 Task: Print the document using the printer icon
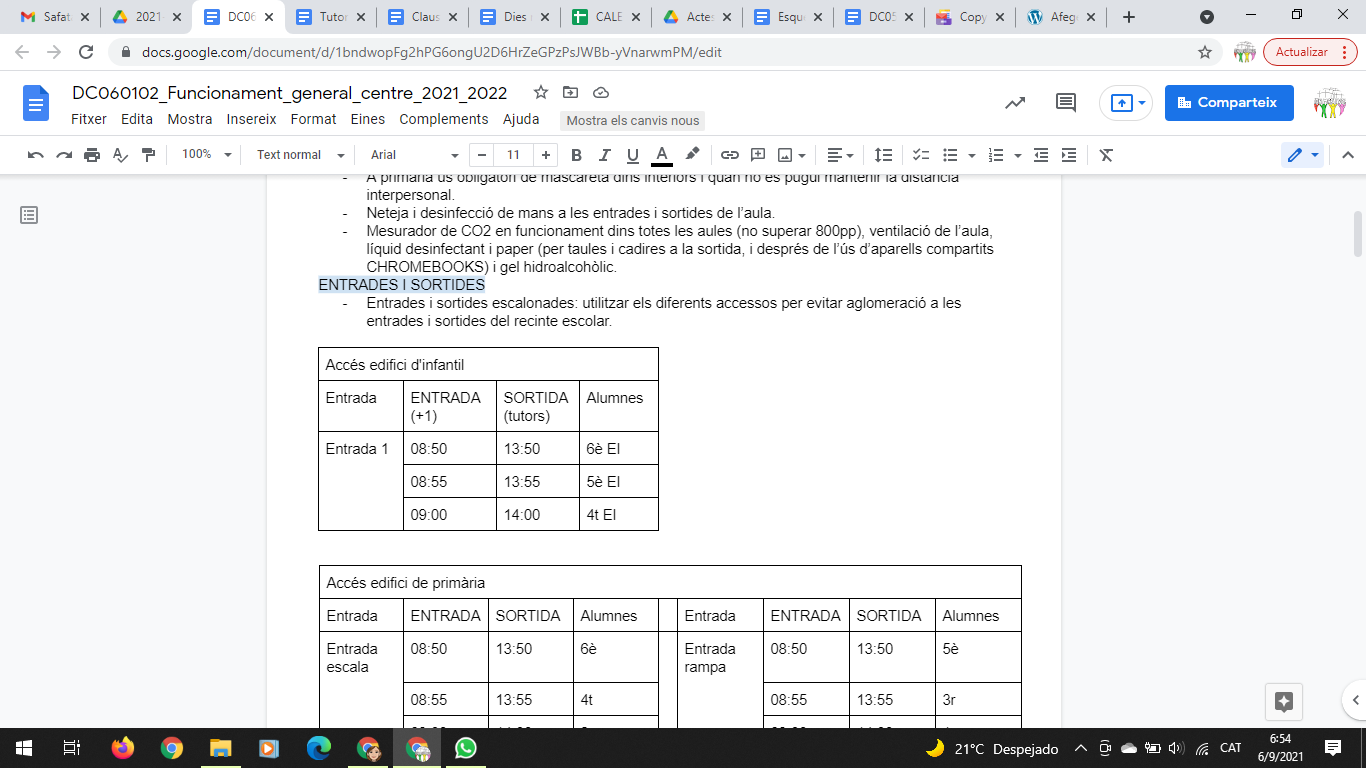pos(92,155)
